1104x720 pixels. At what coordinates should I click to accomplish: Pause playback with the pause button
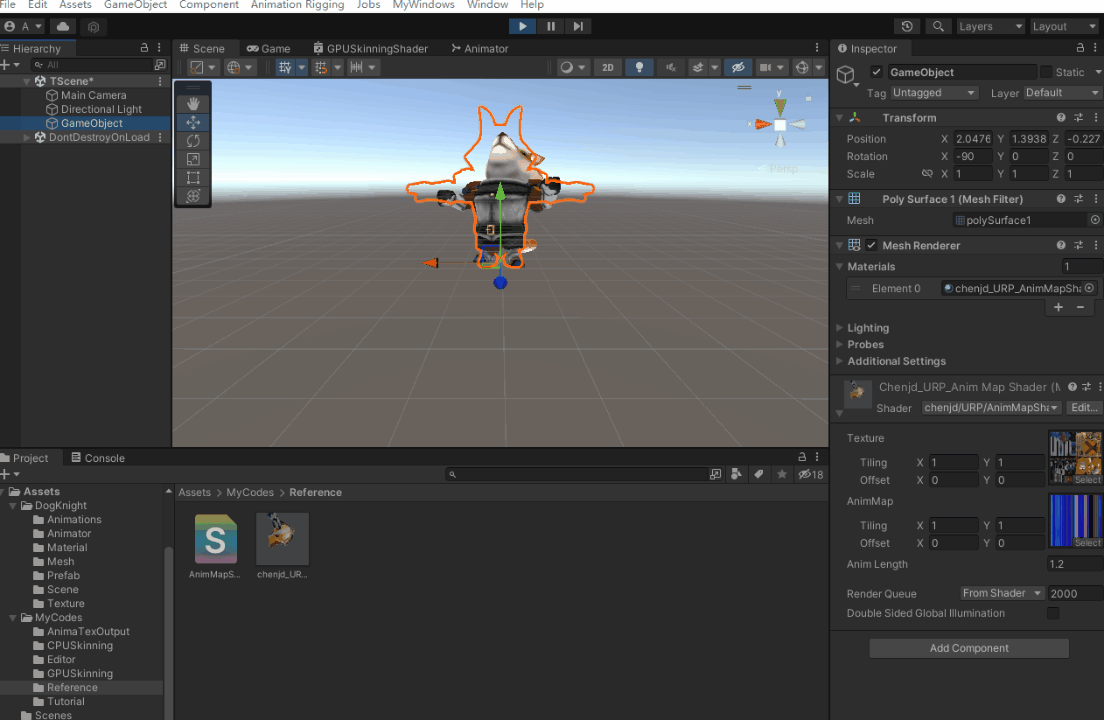551,26
